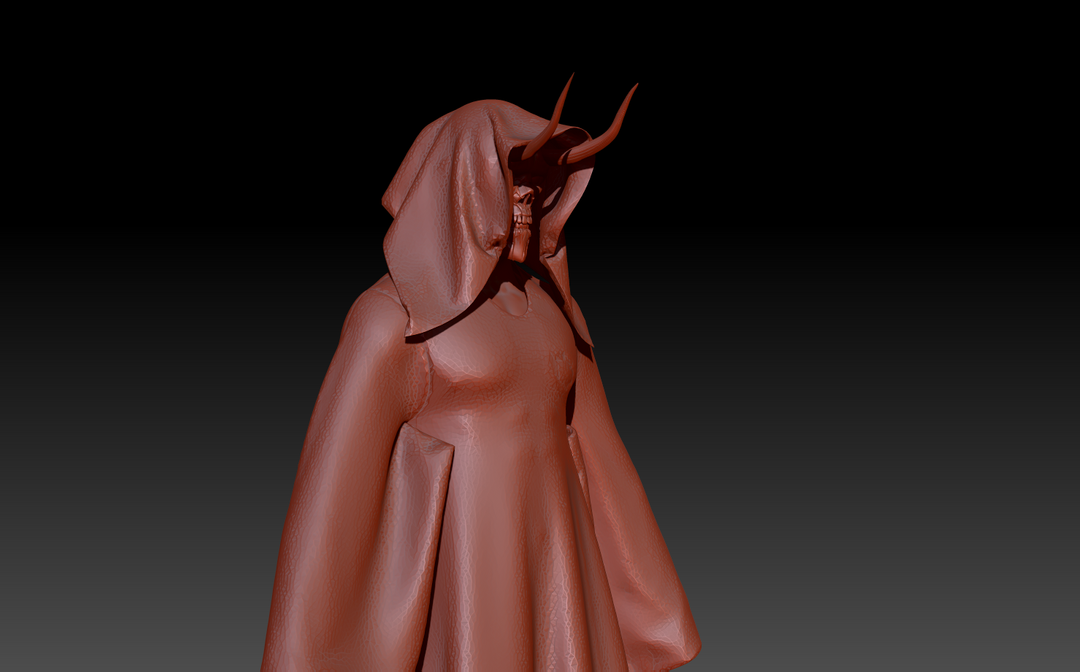Image resolution: width=1080 pixels, height=672 pixels.
Task: Select the skull face under the hood
Action: tap(525, 210)
